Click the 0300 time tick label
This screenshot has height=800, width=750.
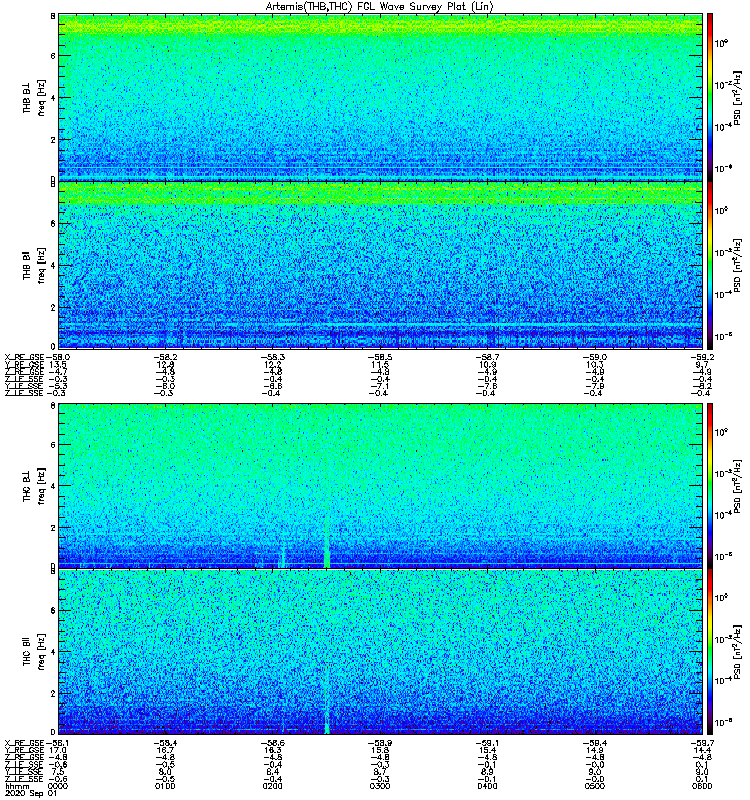(x=380, y=786)
